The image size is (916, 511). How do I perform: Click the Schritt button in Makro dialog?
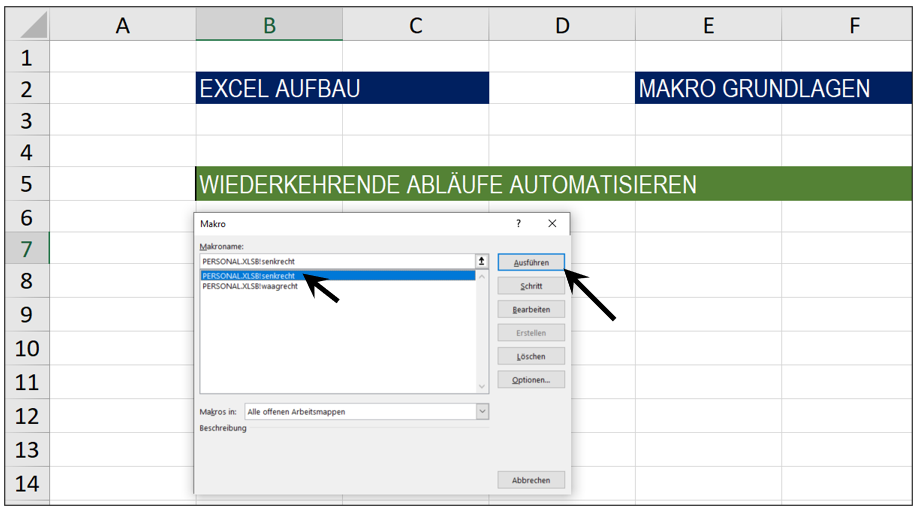point(531,286)
